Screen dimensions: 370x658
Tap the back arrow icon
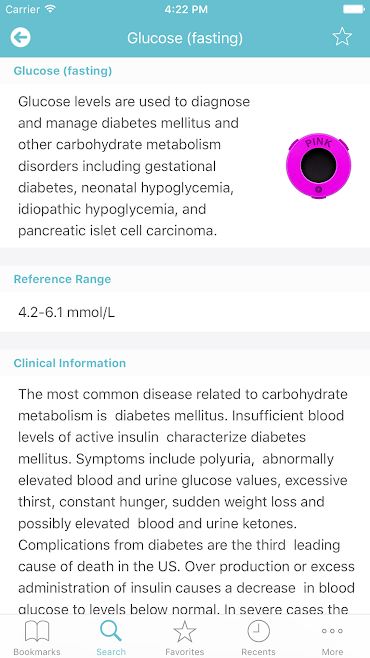(21, 38)
